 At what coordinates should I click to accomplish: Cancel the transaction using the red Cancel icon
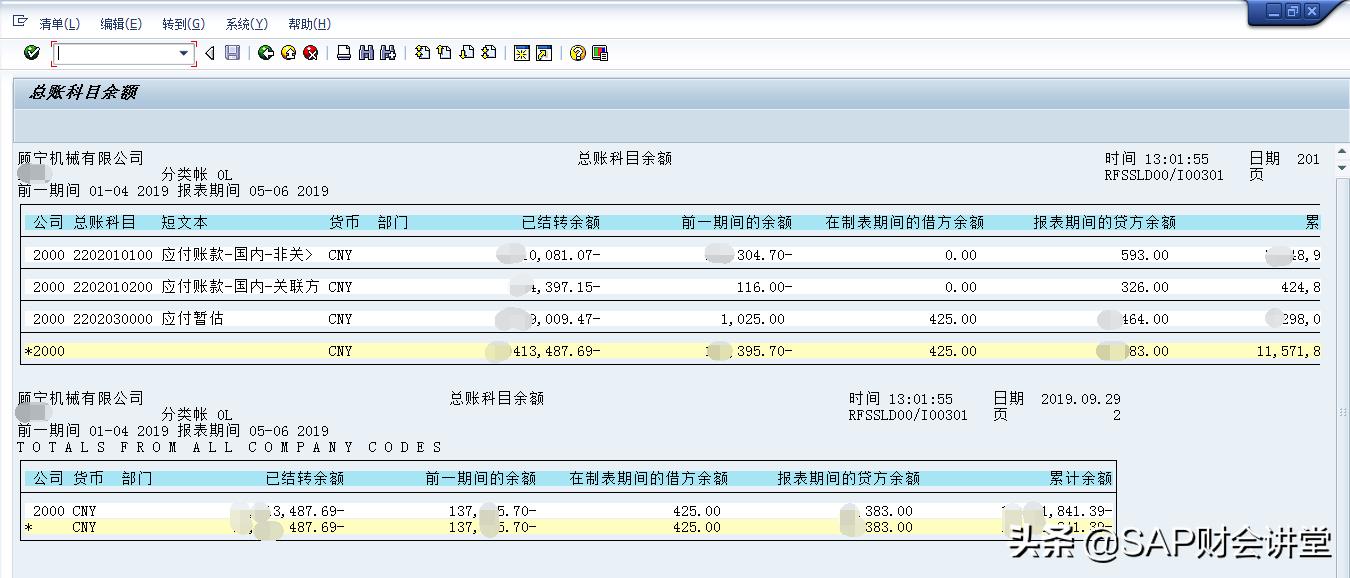311,52
